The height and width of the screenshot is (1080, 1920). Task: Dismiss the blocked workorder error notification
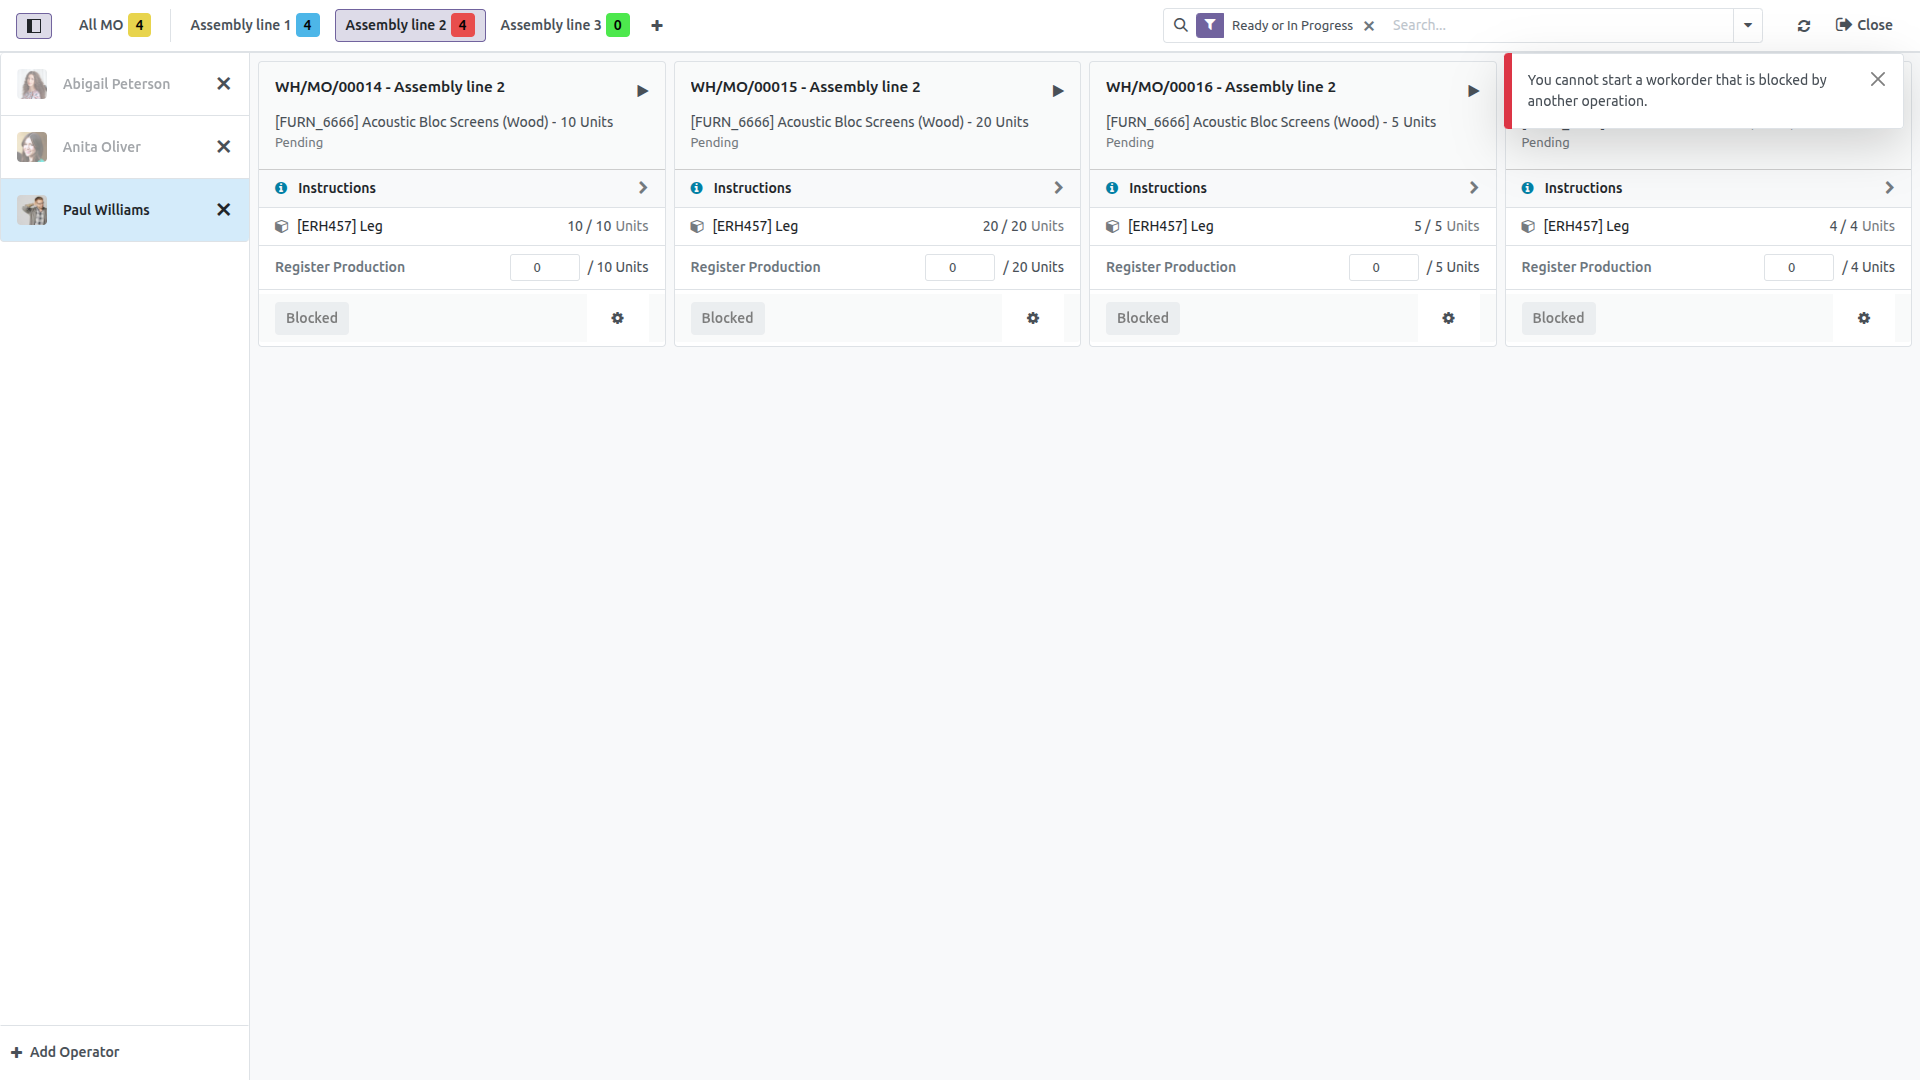(1878, 79)
